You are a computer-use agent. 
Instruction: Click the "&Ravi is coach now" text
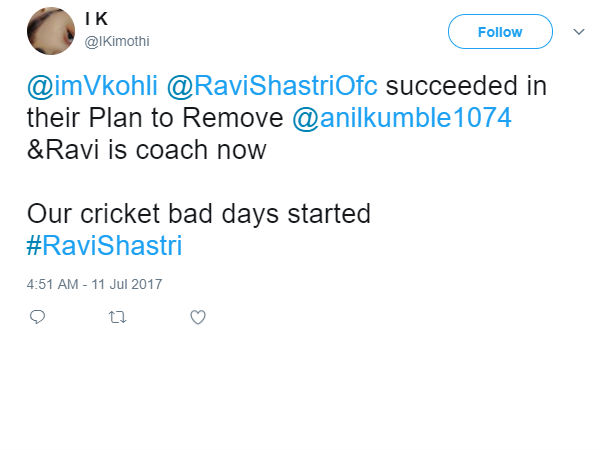[x=146, y=150]
